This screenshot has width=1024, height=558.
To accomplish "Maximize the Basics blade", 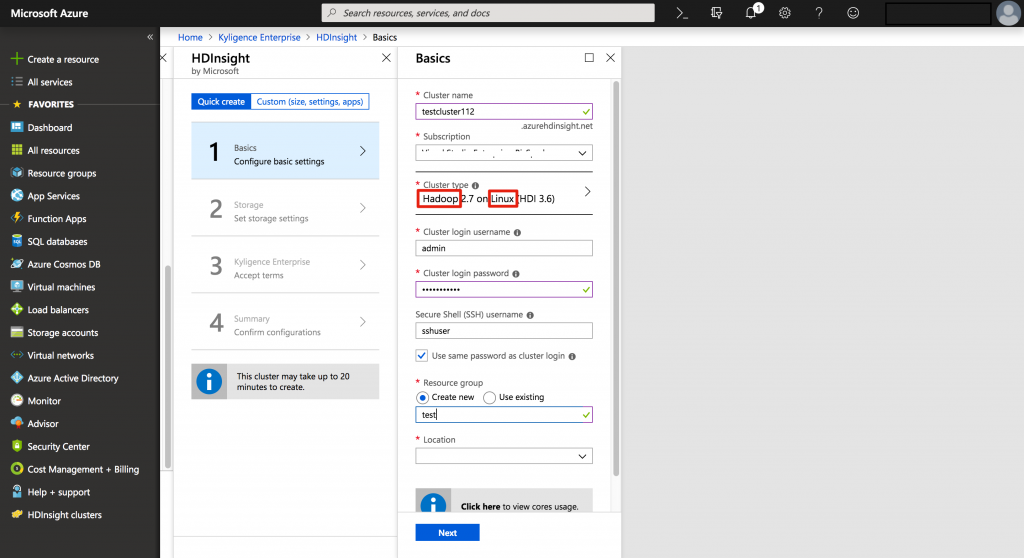I will click(589, 57).
